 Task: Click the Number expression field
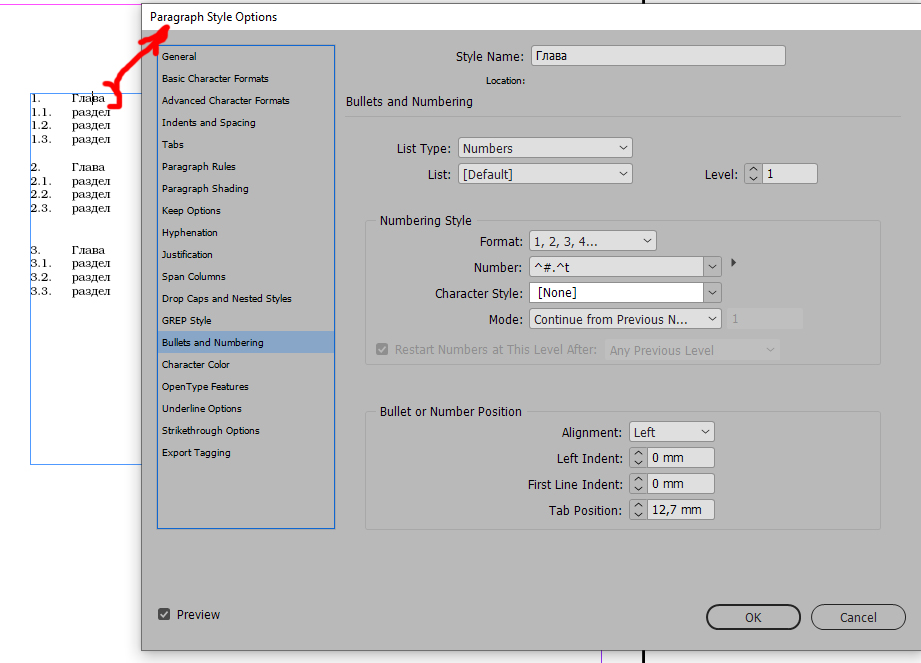[x=616, y=267]
